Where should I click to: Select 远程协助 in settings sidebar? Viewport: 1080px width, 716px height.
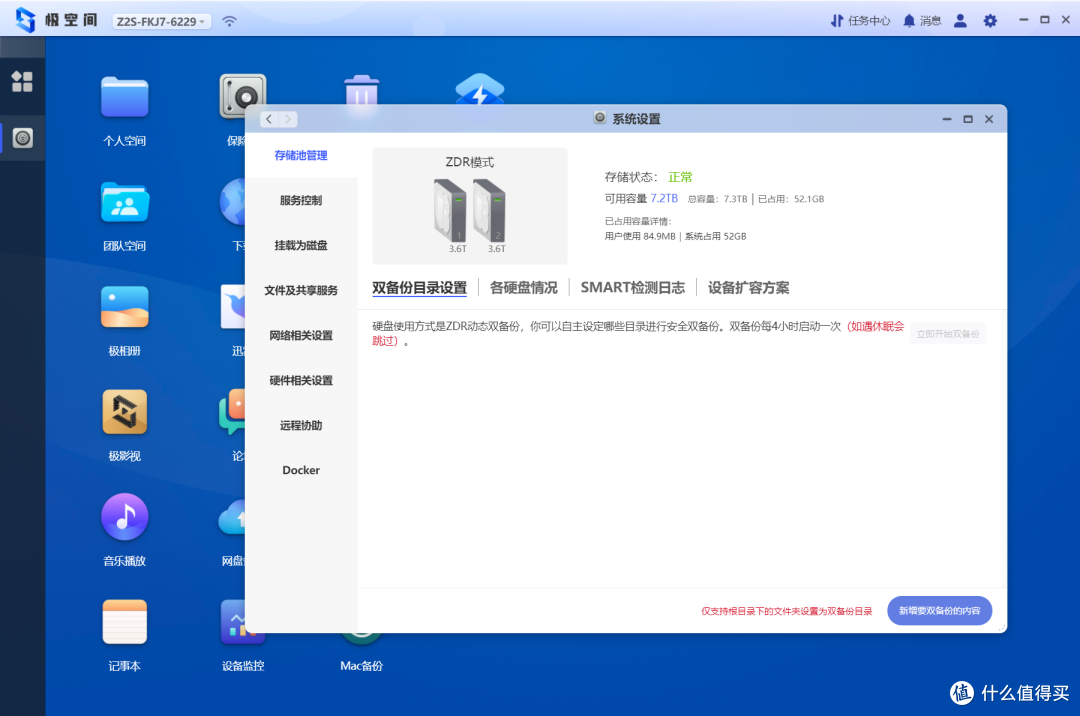301,425
